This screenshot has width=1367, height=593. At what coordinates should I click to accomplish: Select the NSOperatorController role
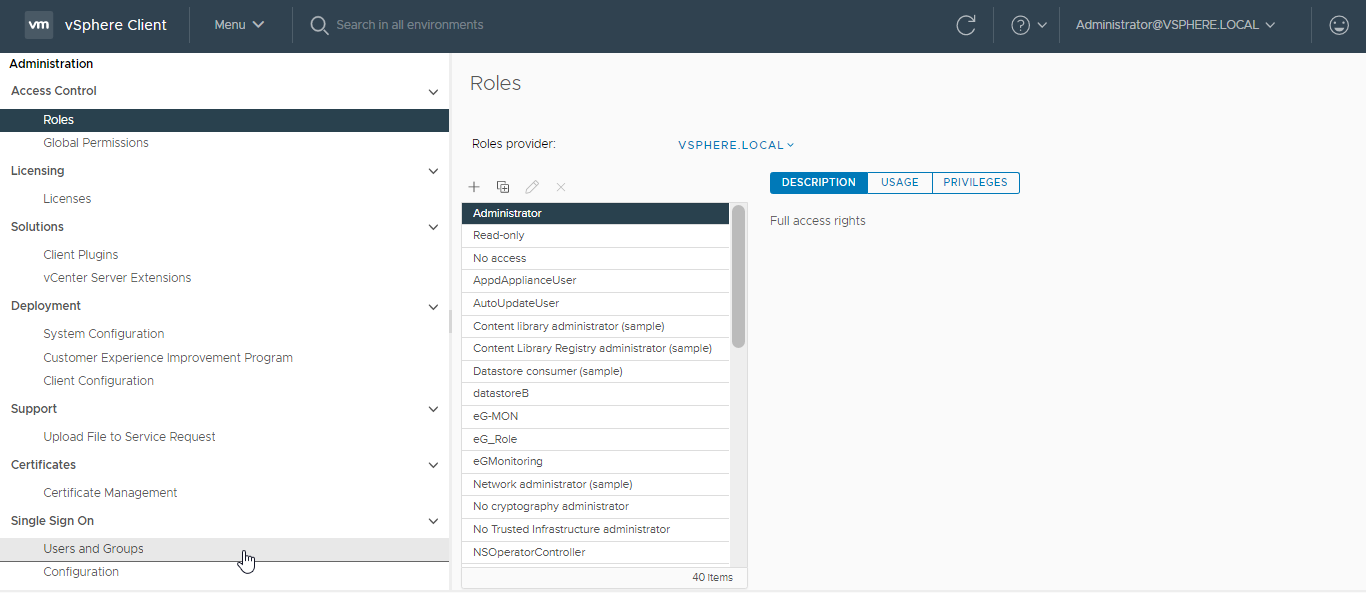(596, 552)
